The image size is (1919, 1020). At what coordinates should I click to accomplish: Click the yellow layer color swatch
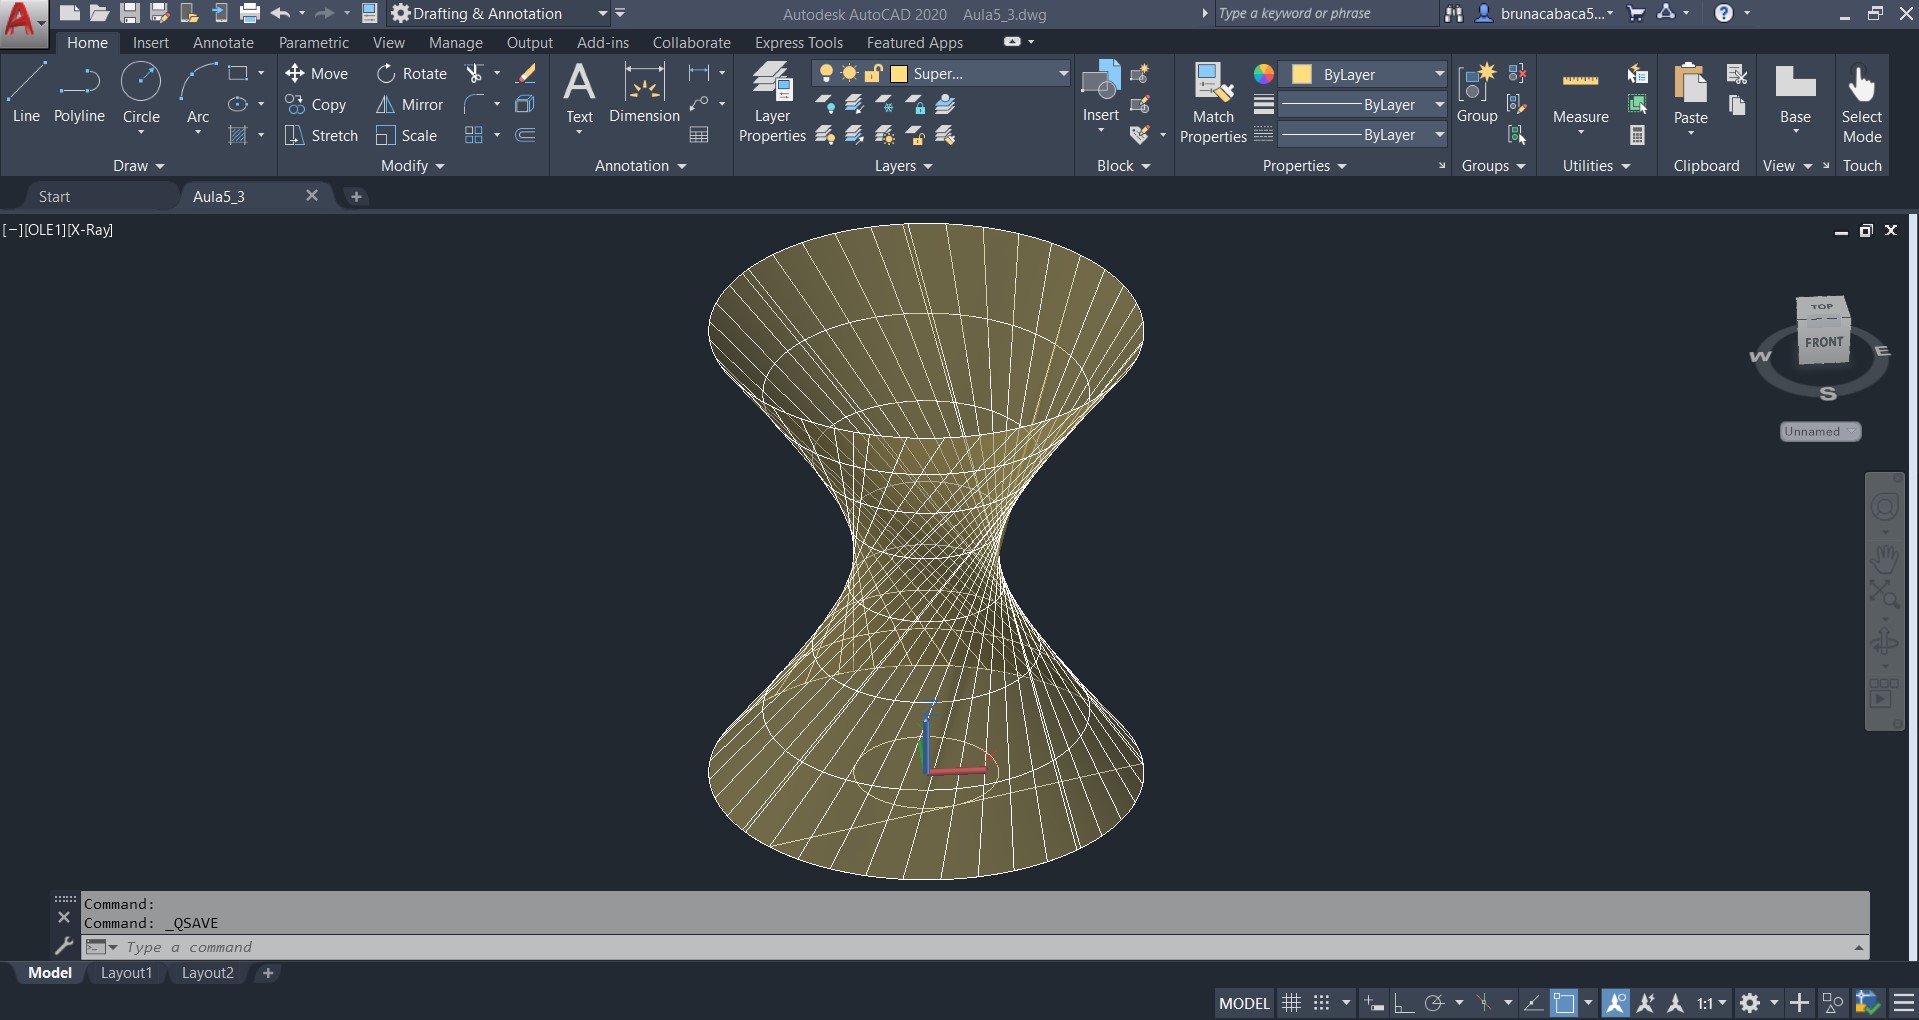[x=898, y=74]
